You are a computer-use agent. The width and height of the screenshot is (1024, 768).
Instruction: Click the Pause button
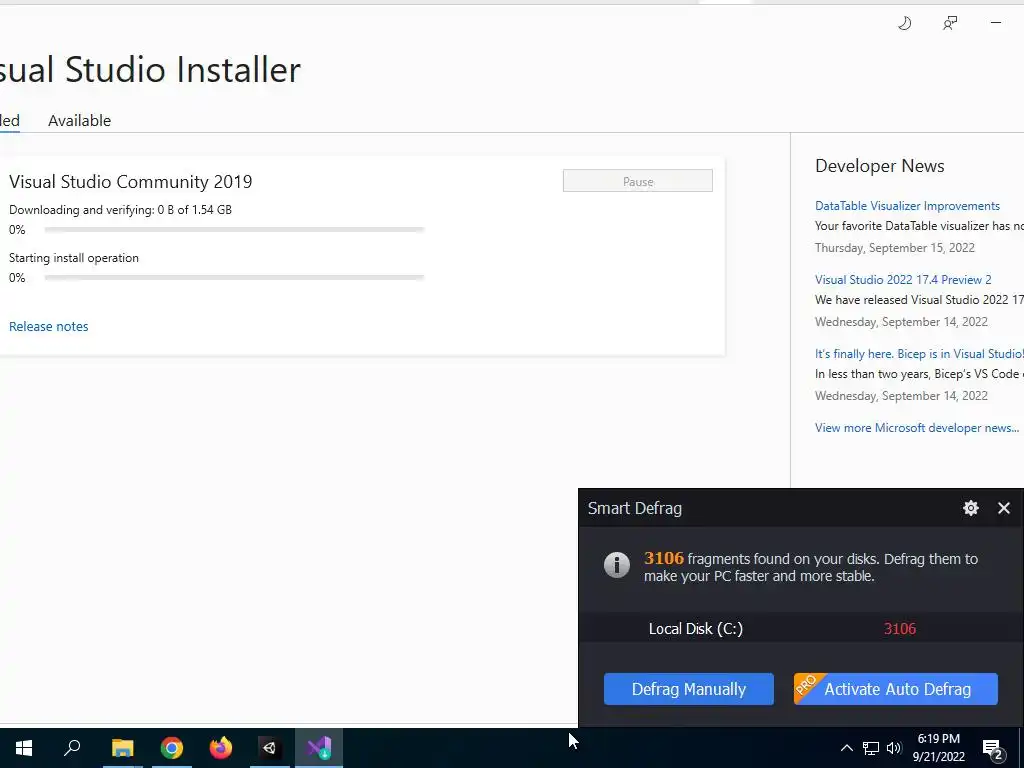pyautogui.click(x=637, y=181)
